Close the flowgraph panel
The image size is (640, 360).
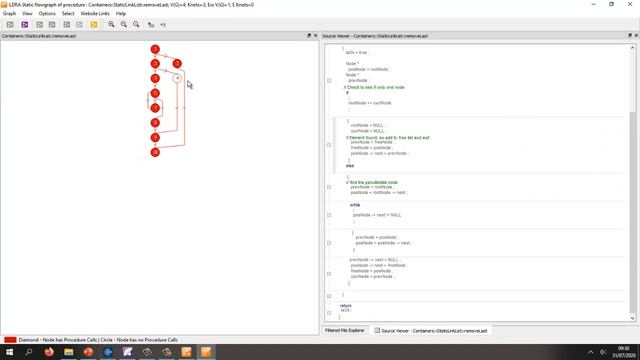coord(316,36)
